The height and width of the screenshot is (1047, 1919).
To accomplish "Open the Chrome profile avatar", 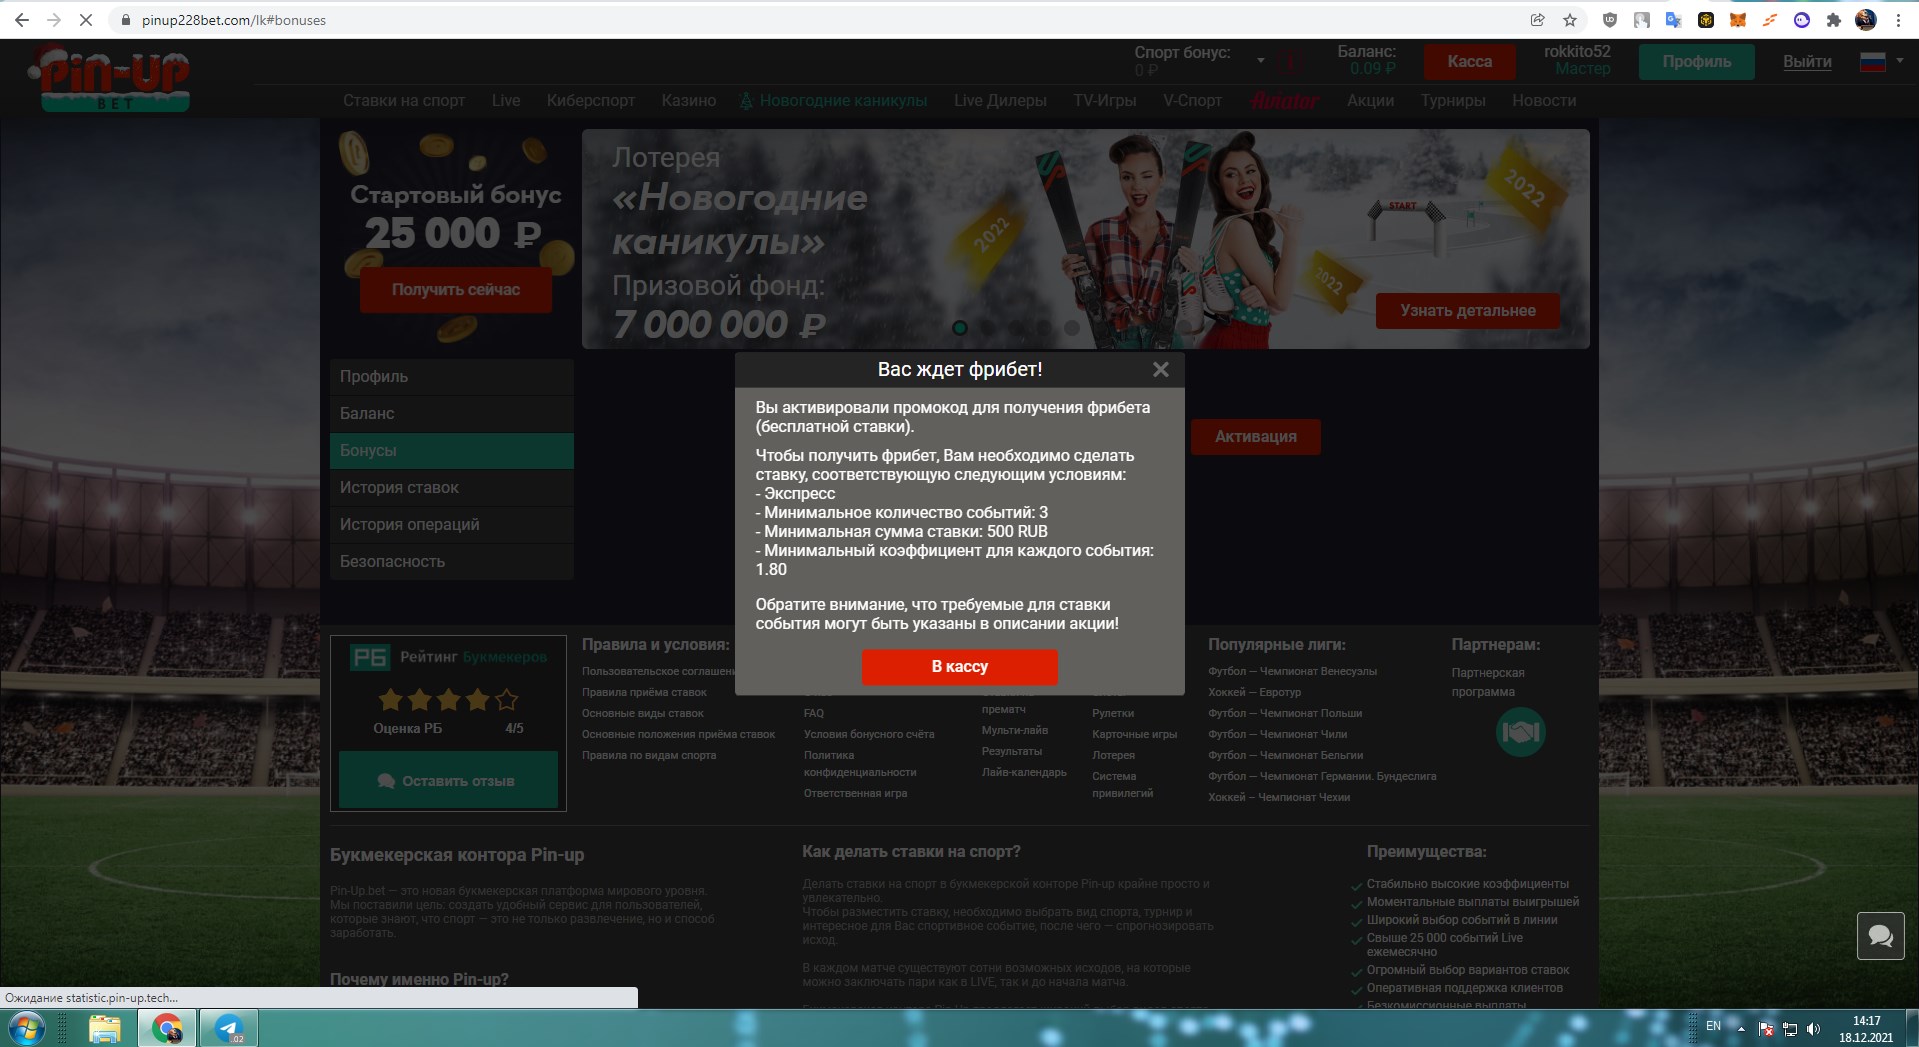I will pos(1865,20).
